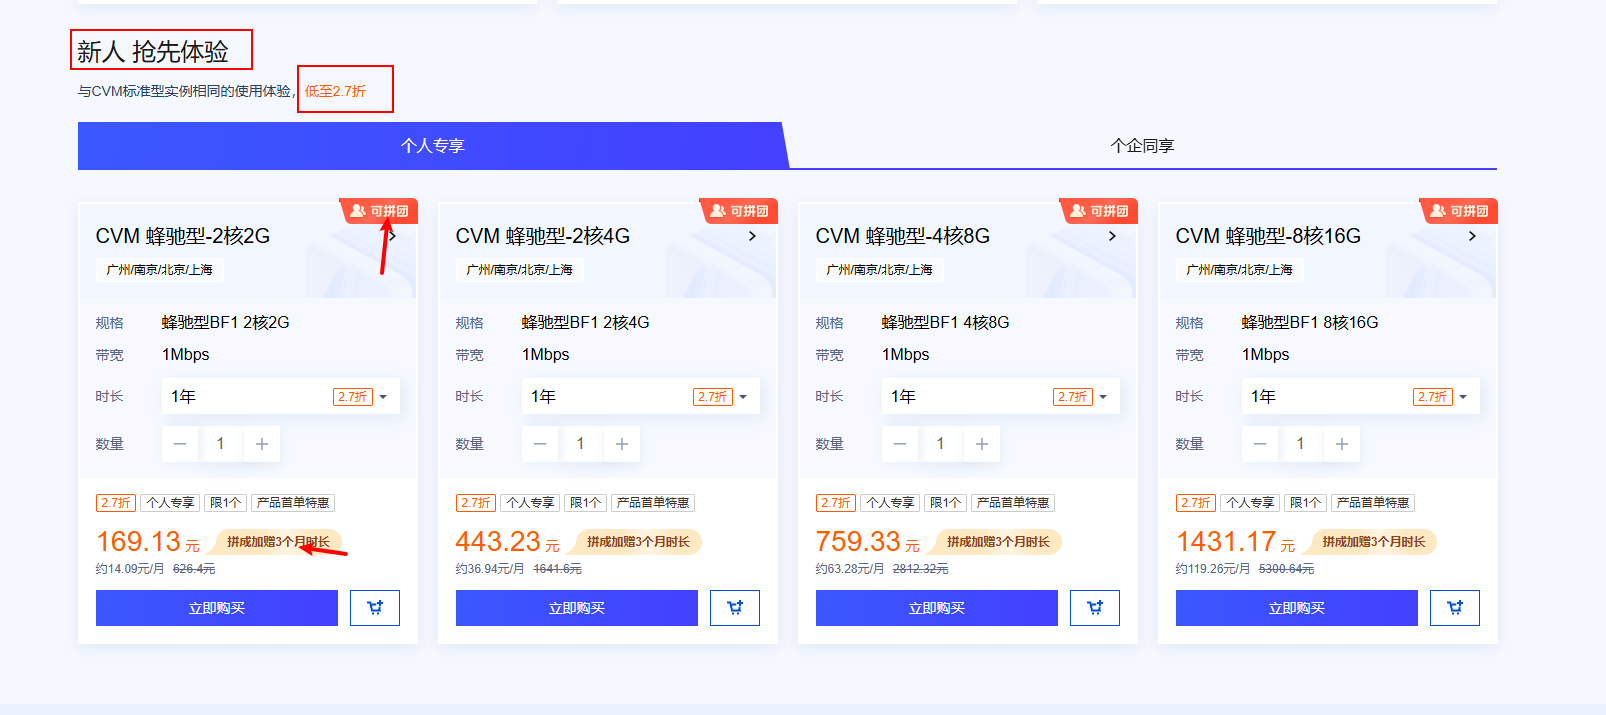The width and height of the screenshot is (1606, 715).
Task: Decrease quantity for 2核4G with minus button
Action: click(540, 444)
